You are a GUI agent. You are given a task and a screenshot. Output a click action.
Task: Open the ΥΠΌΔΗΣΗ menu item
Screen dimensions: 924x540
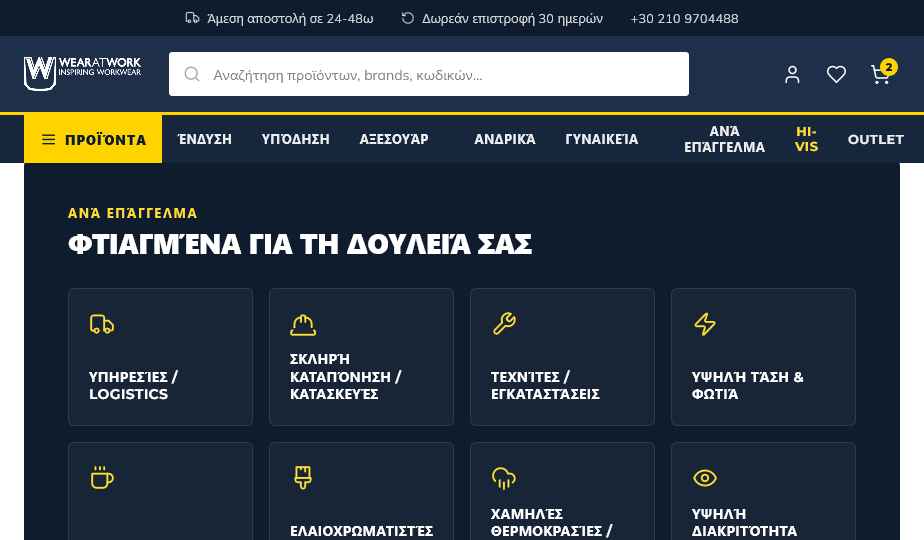pyautogui.click(x=295, y=139)
